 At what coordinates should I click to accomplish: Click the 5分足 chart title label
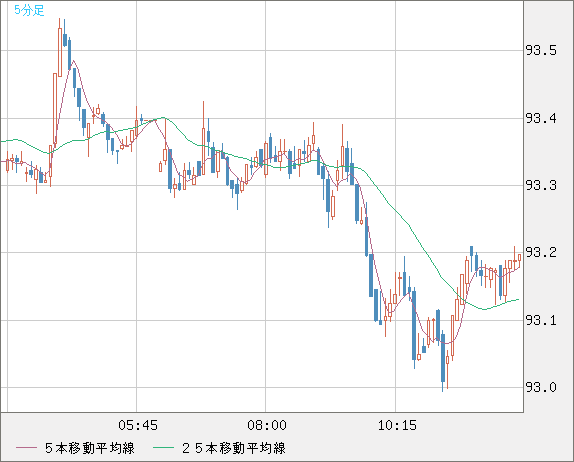pyautogui.click(x=29, y=10)
